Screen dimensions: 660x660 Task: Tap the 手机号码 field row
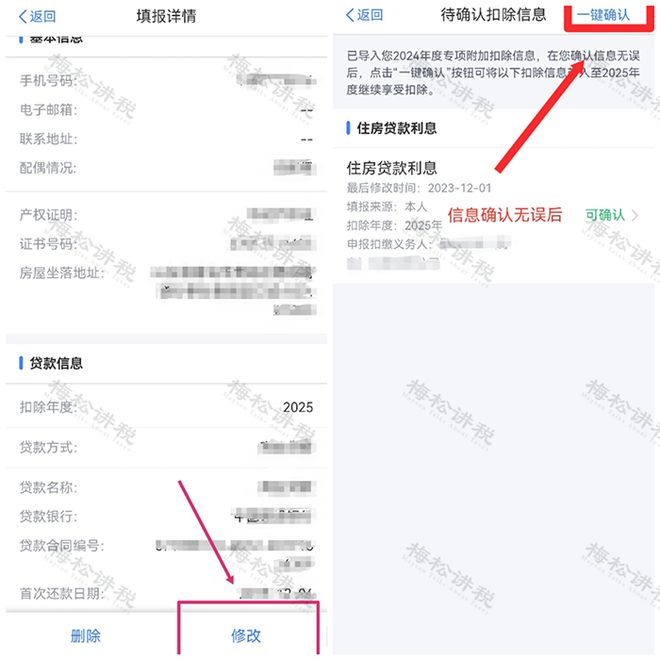[166, 80]
